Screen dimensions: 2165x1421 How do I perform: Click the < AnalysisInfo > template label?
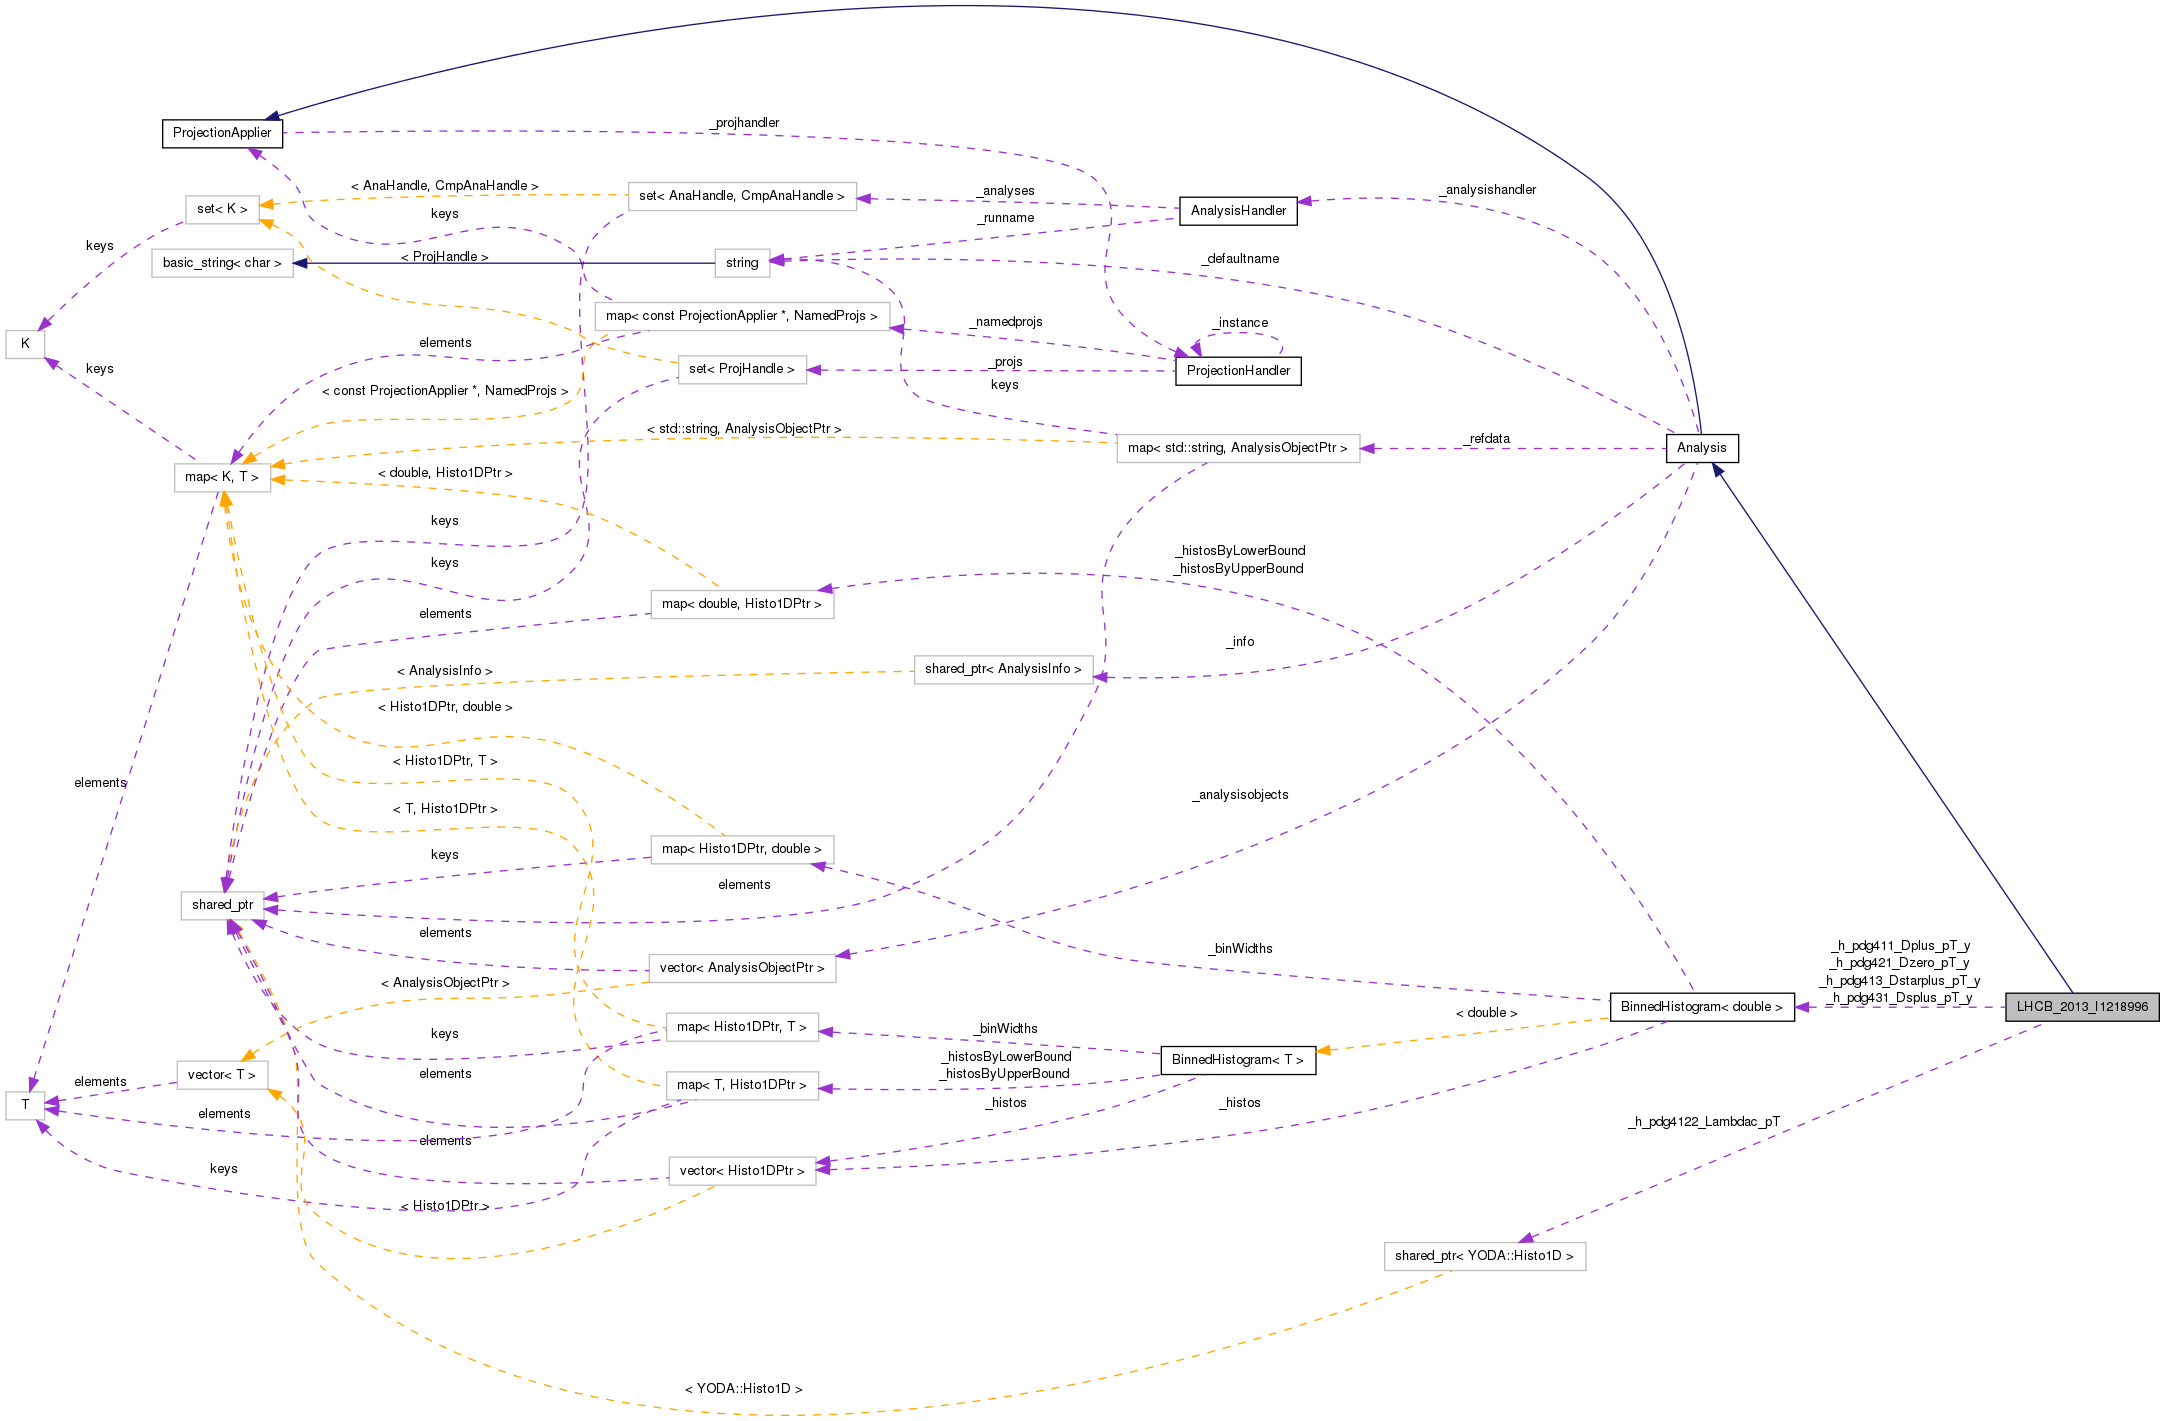444,671
